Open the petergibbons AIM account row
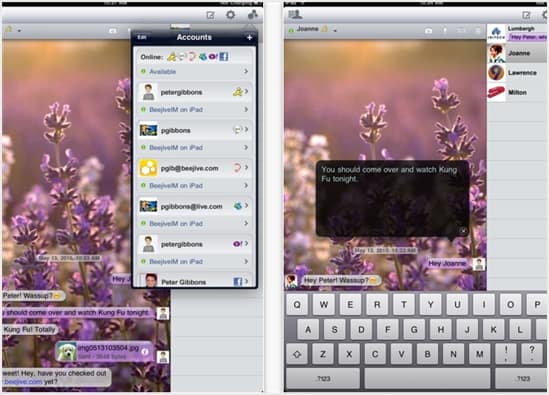 click(194, 92)
